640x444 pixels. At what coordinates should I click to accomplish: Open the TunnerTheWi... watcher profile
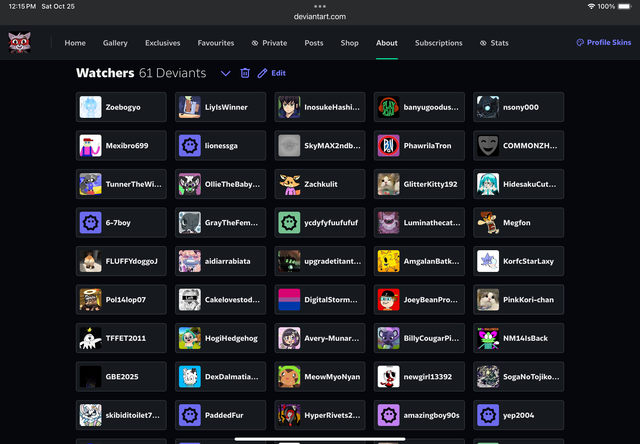[x=121, y=184]
